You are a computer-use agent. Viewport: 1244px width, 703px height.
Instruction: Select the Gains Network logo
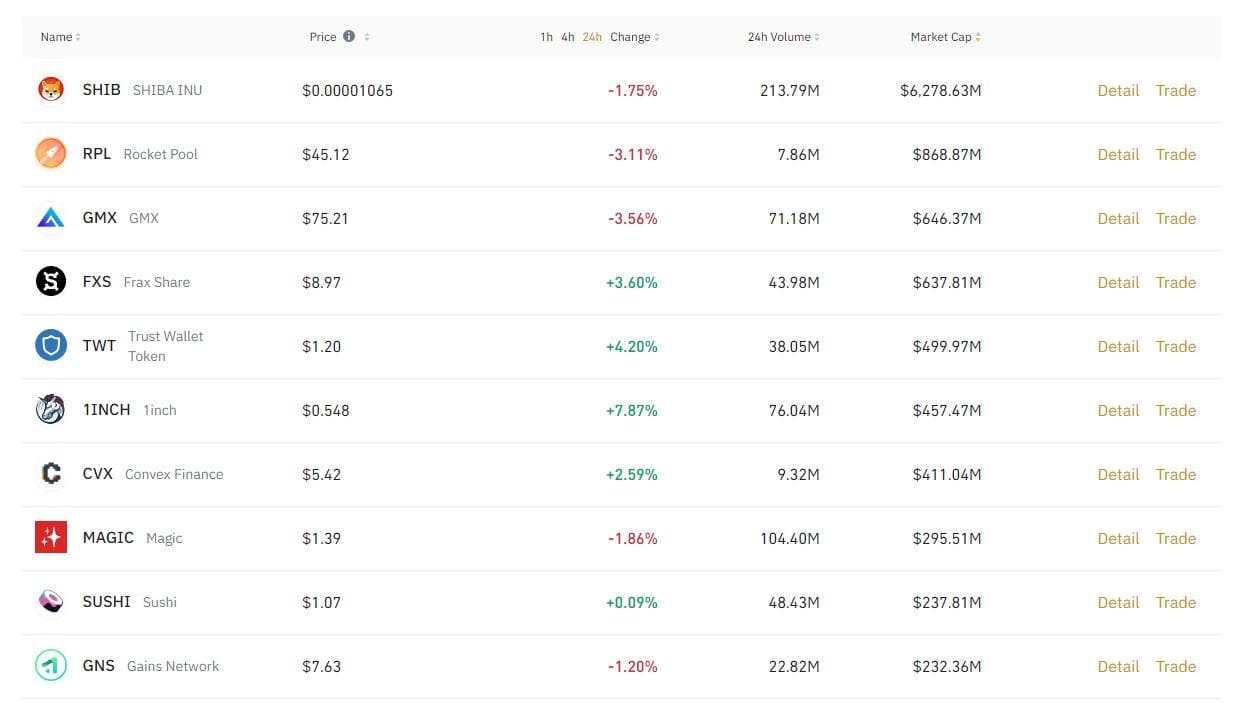click(51, 666)
